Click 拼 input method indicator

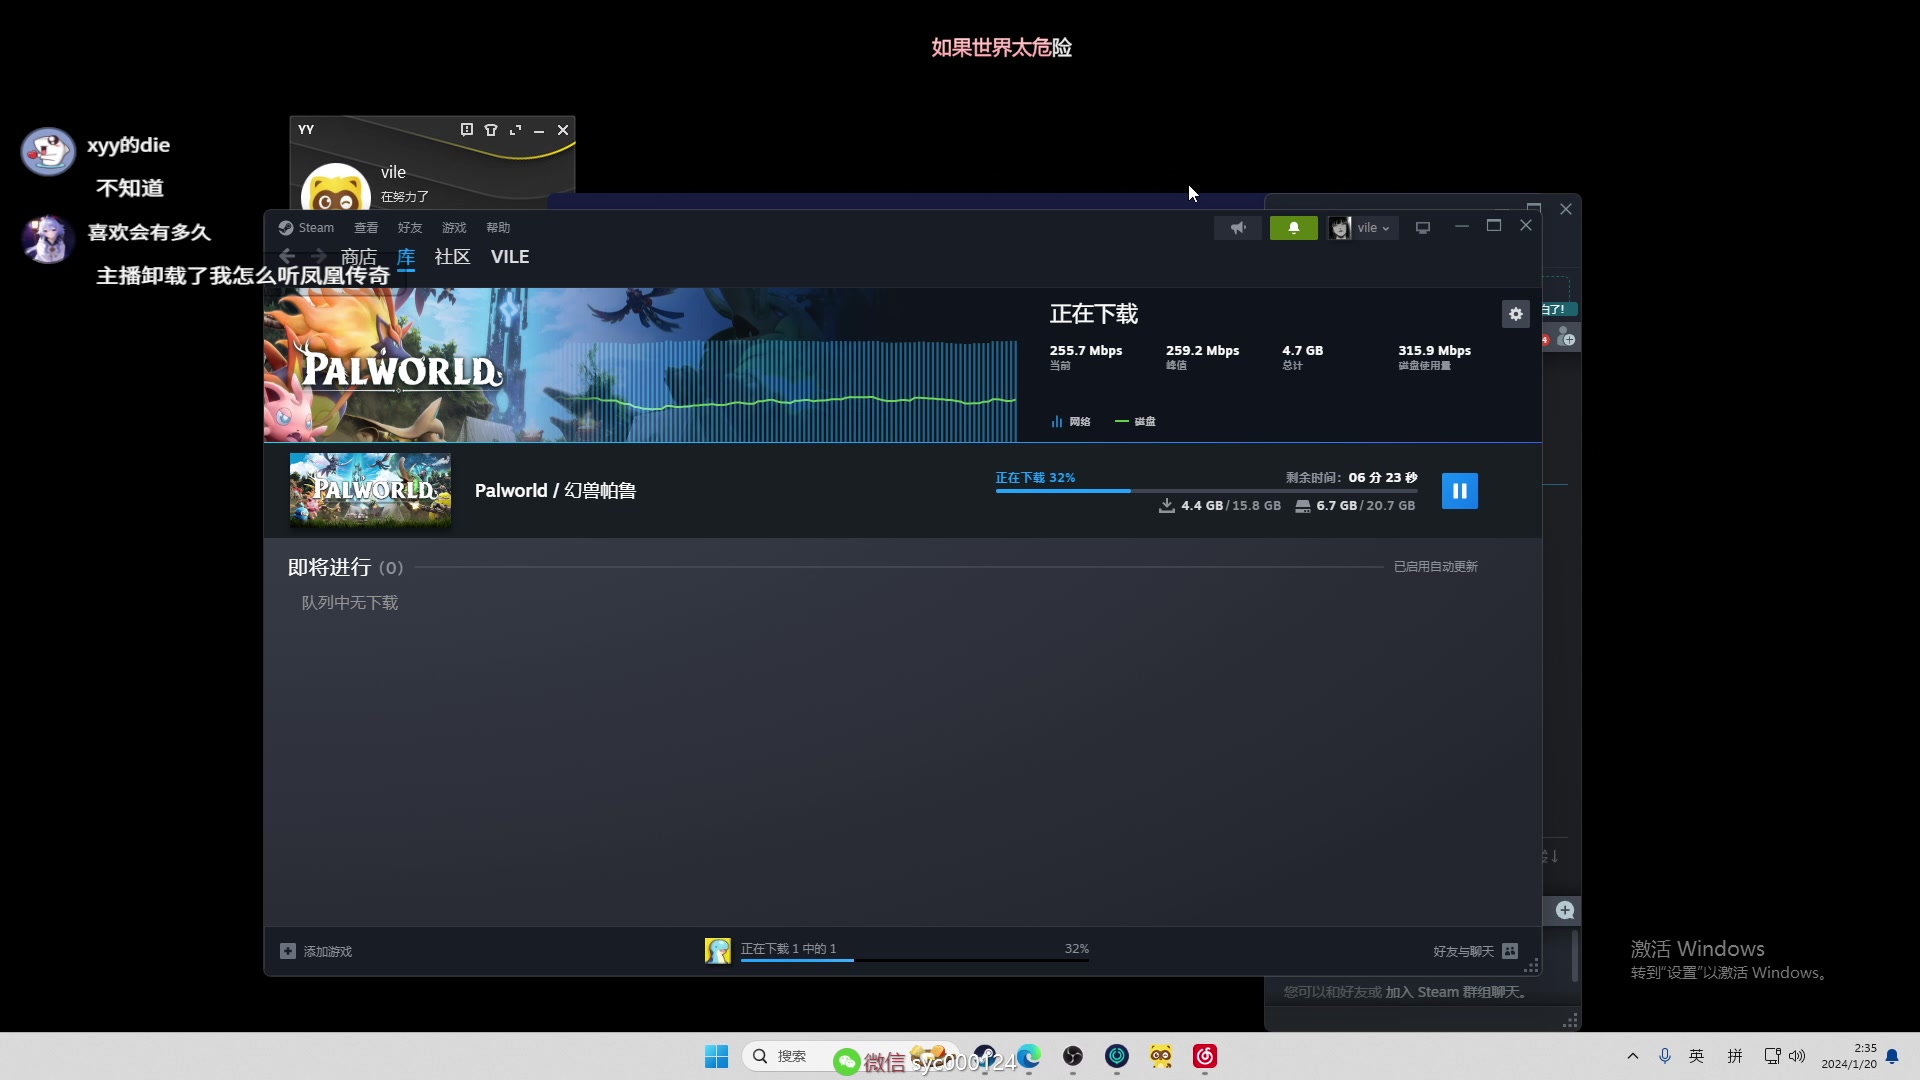tap(1735, 1056)
